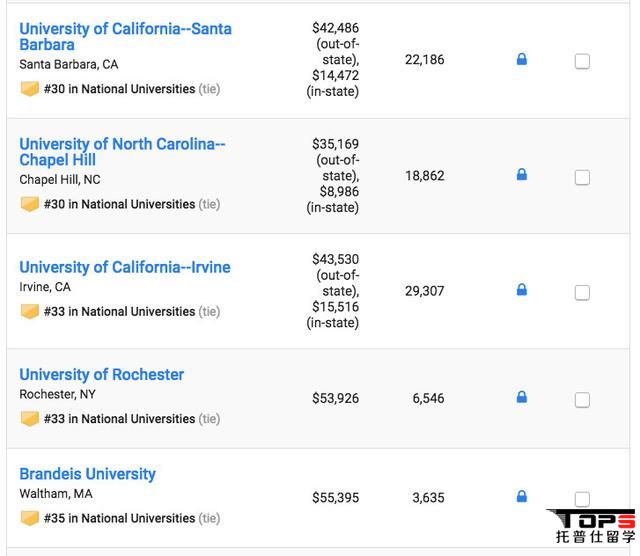The width and height of the screenshot is (640, 556).
Task: Click the ranking badge icon under Brandeis University
Action: (x=30, y=518)
